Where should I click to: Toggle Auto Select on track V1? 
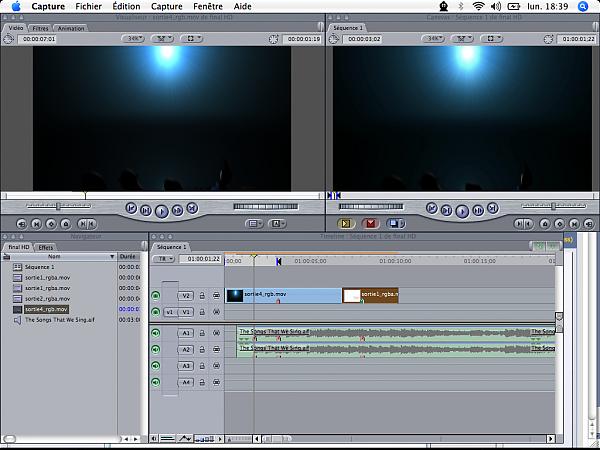[x=217, y=312]
